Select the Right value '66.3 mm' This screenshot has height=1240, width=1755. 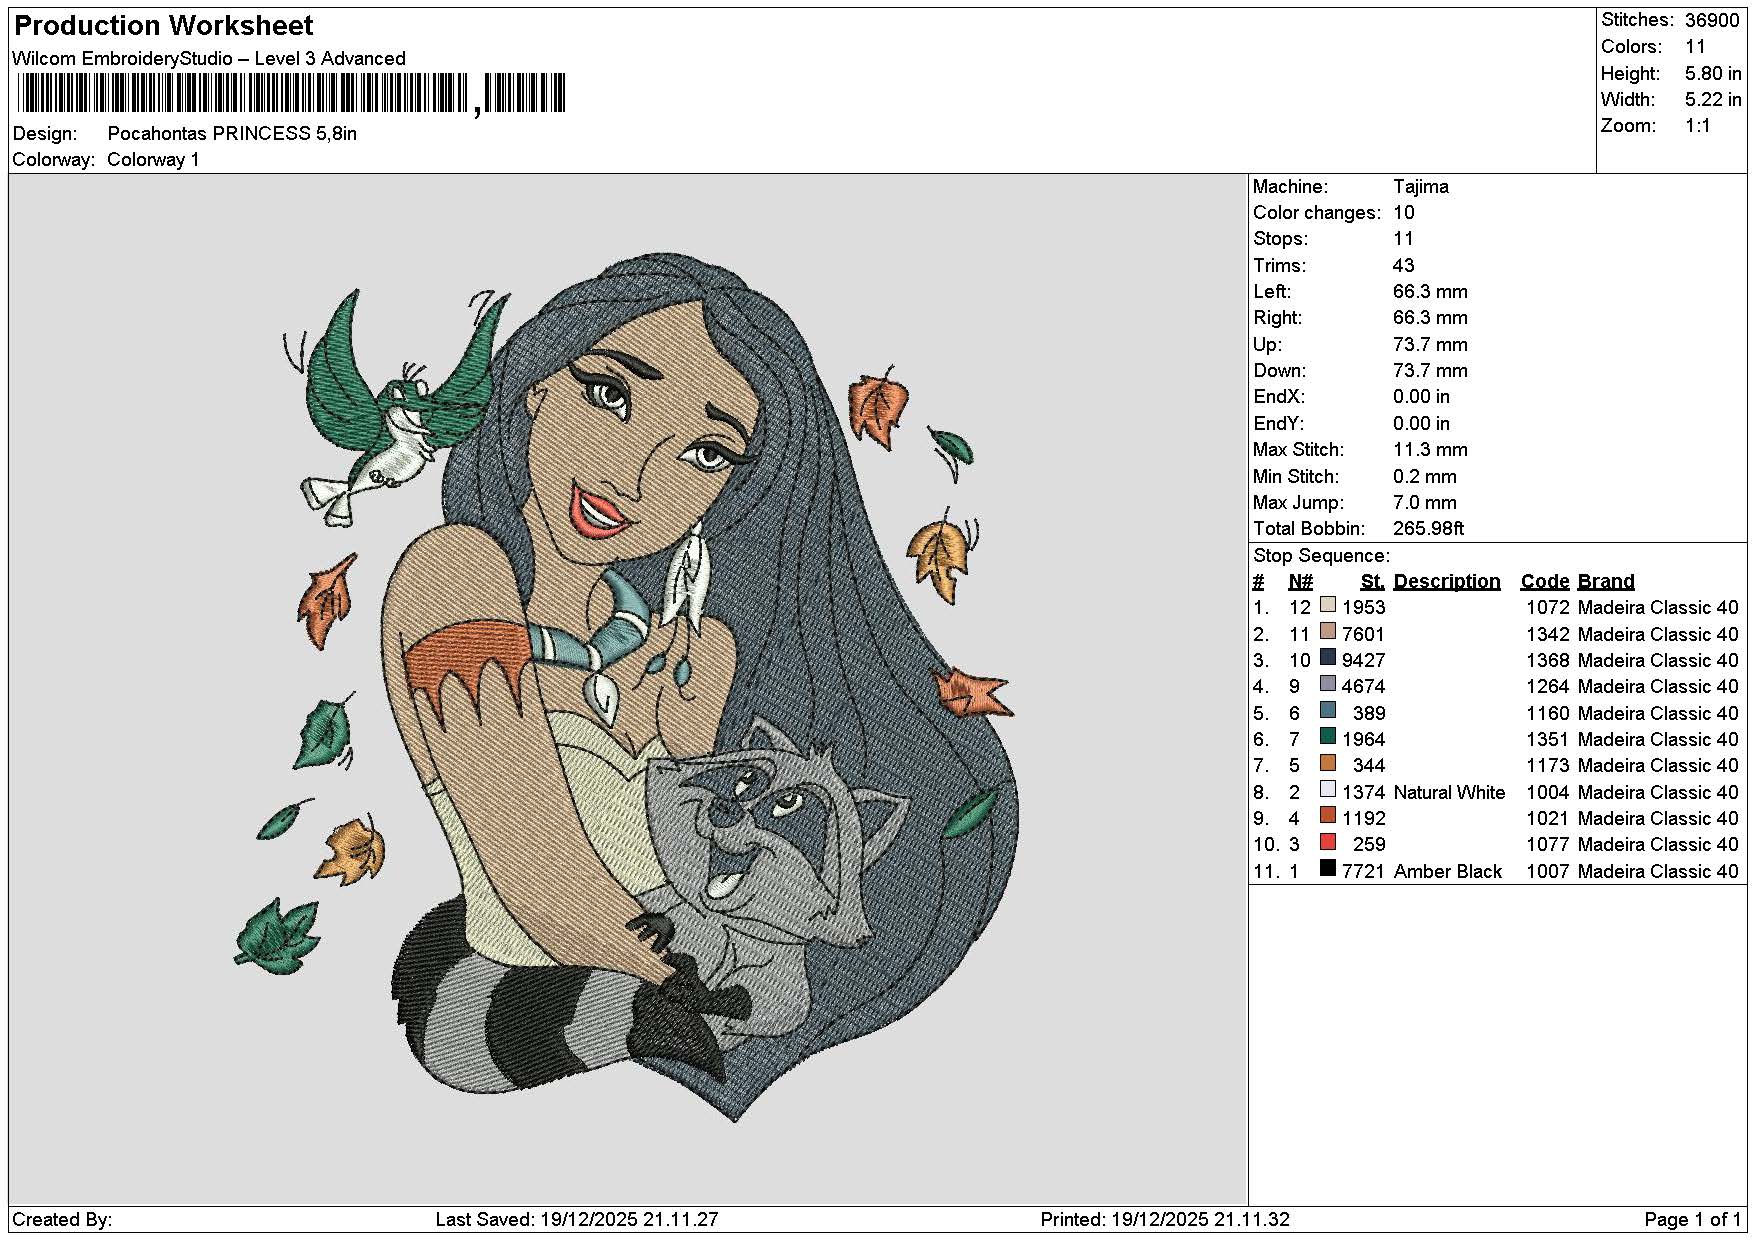pos(1430,318)
